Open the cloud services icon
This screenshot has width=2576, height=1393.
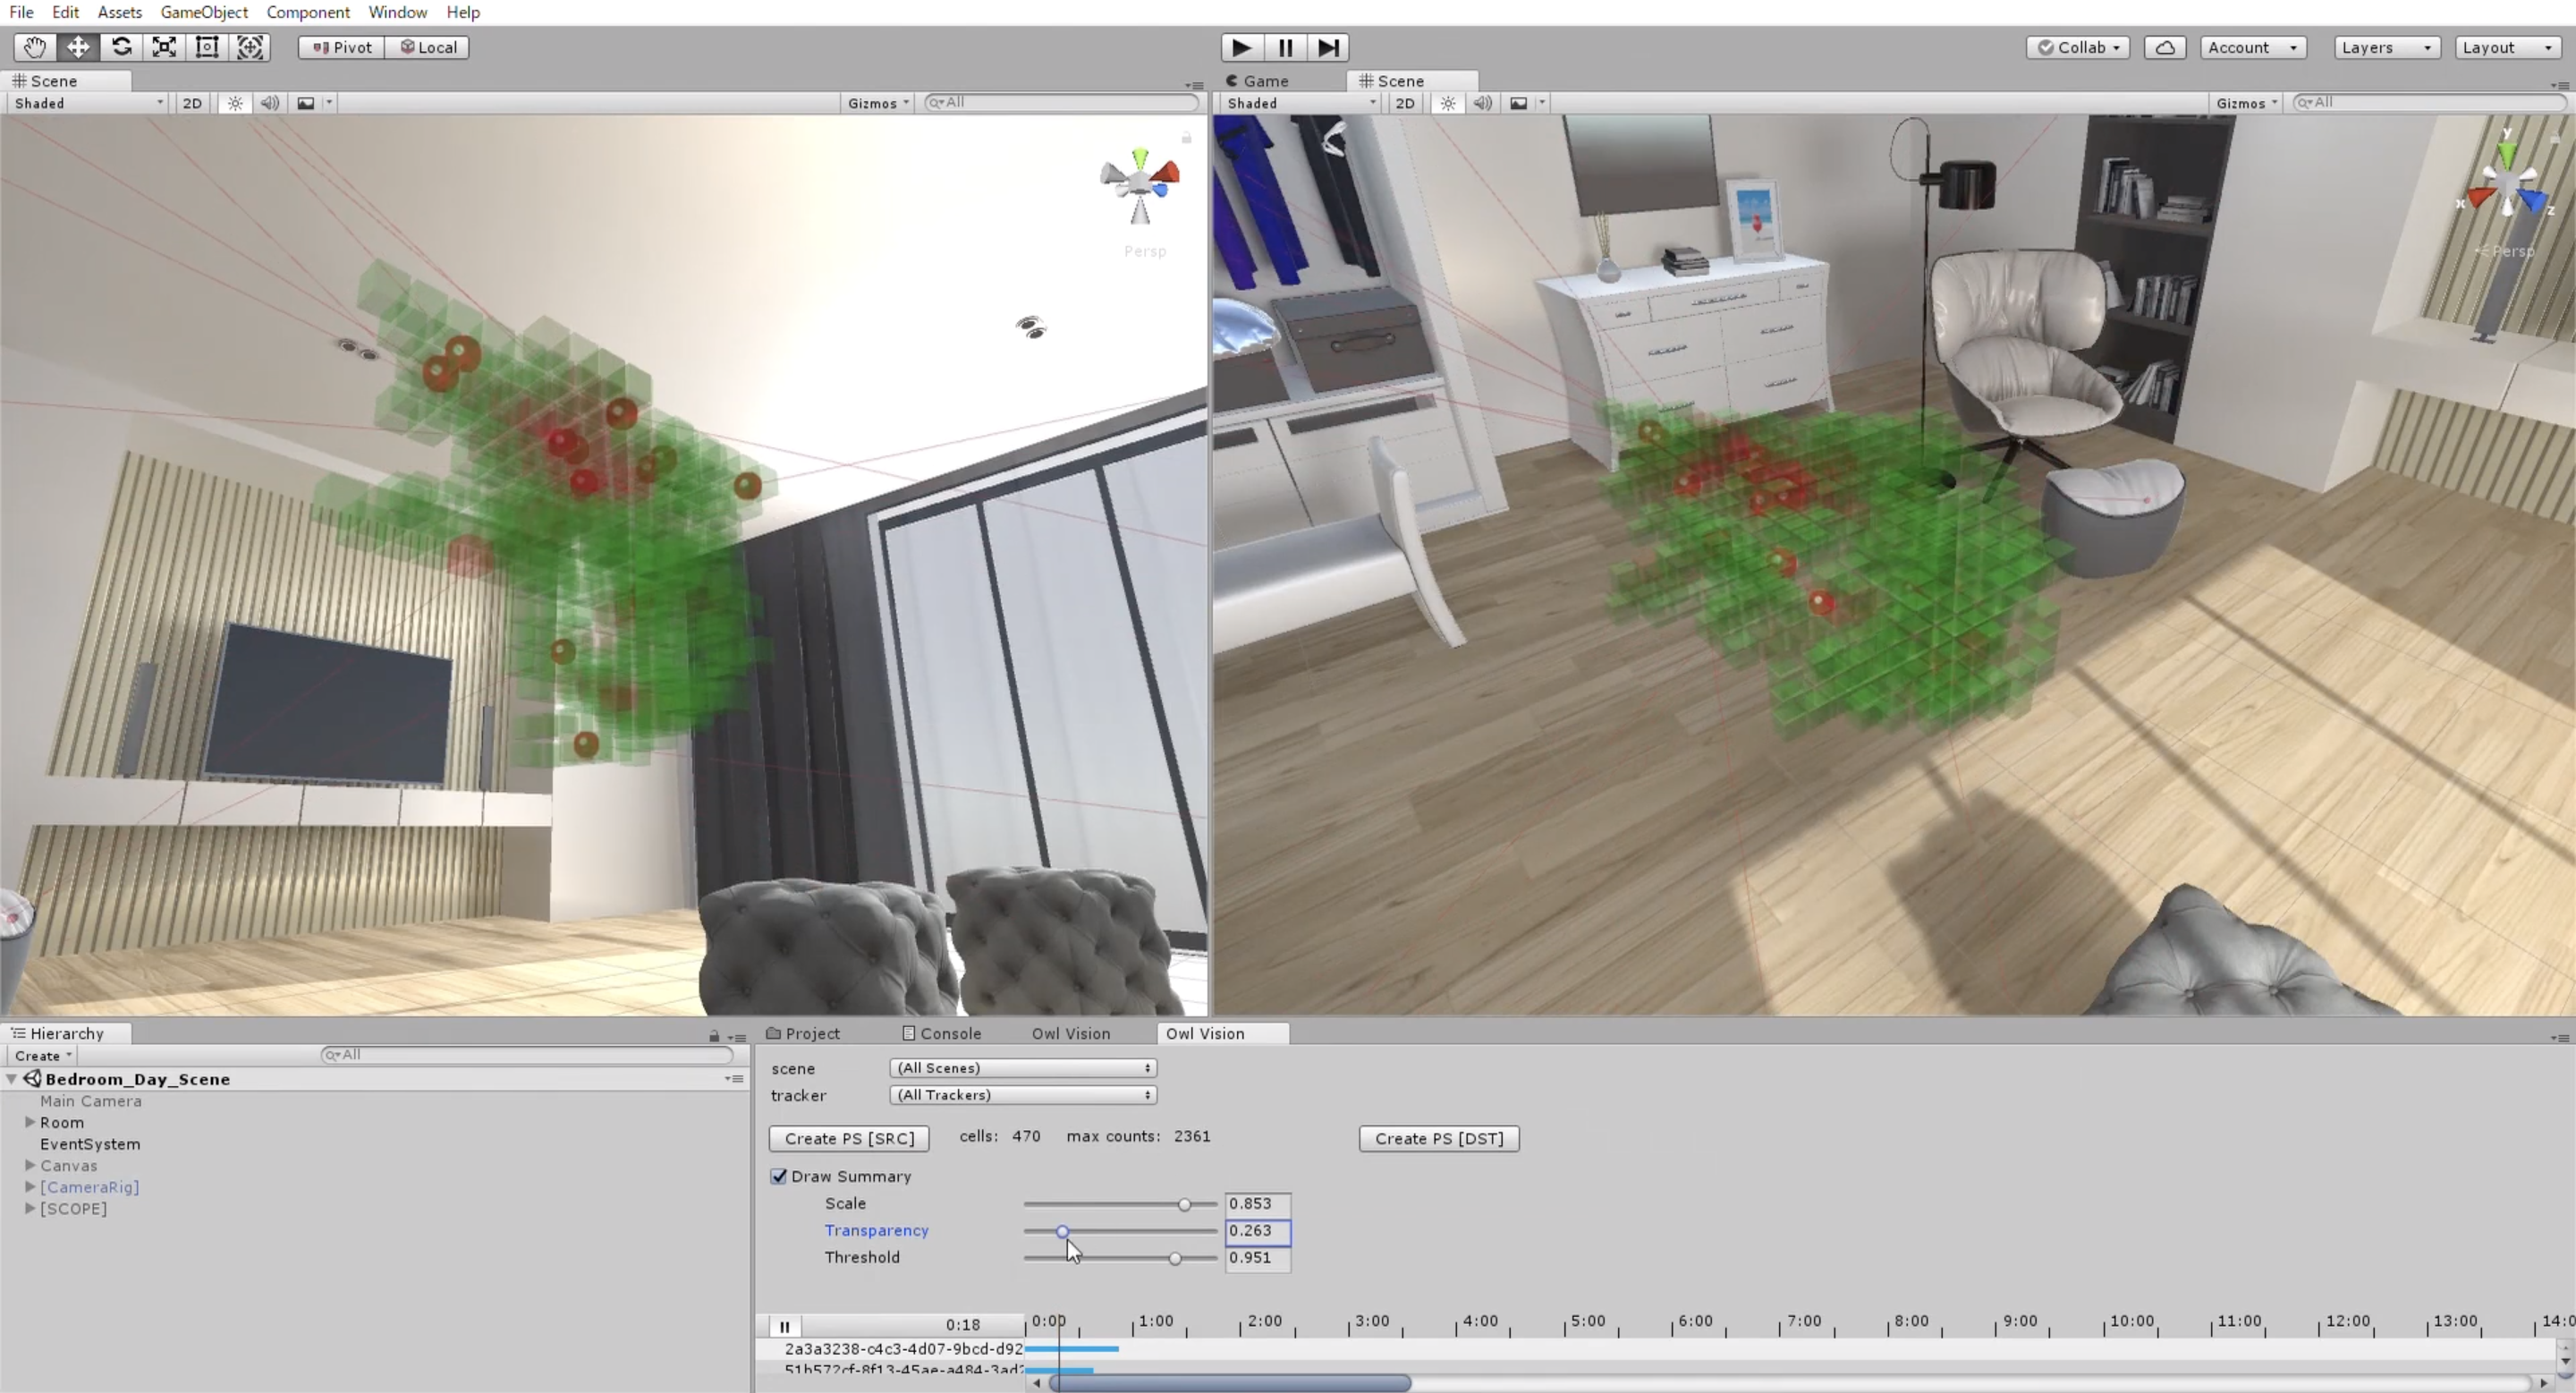tap(2164, 47)
